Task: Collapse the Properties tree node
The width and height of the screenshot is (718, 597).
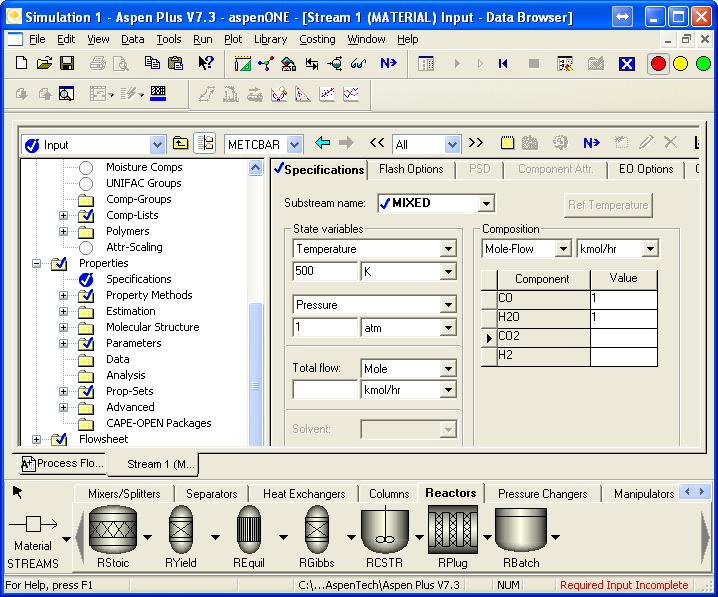Action: pyautogui.click(x=36, y=263)
